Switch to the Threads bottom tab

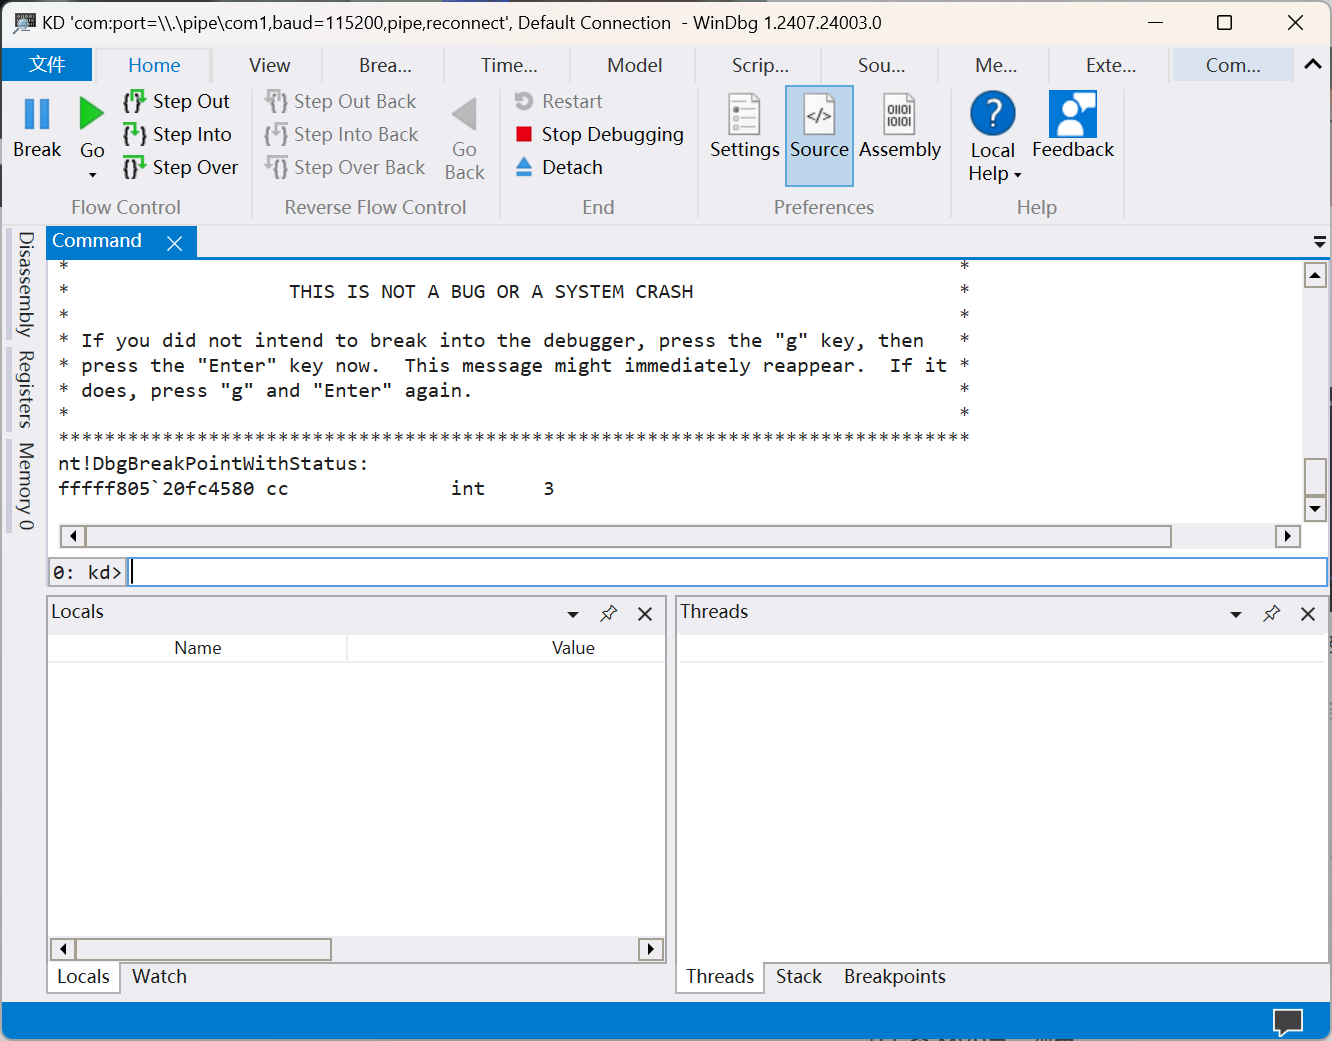[720, 977]
